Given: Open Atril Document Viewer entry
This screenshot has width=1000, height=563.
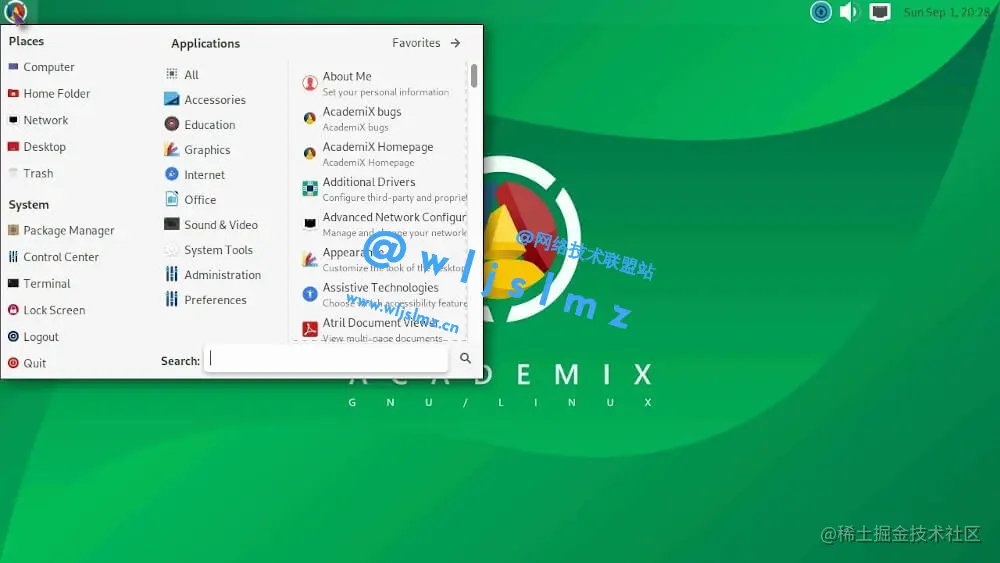Looking at the screenshot, I should click(x=383, y=329).
